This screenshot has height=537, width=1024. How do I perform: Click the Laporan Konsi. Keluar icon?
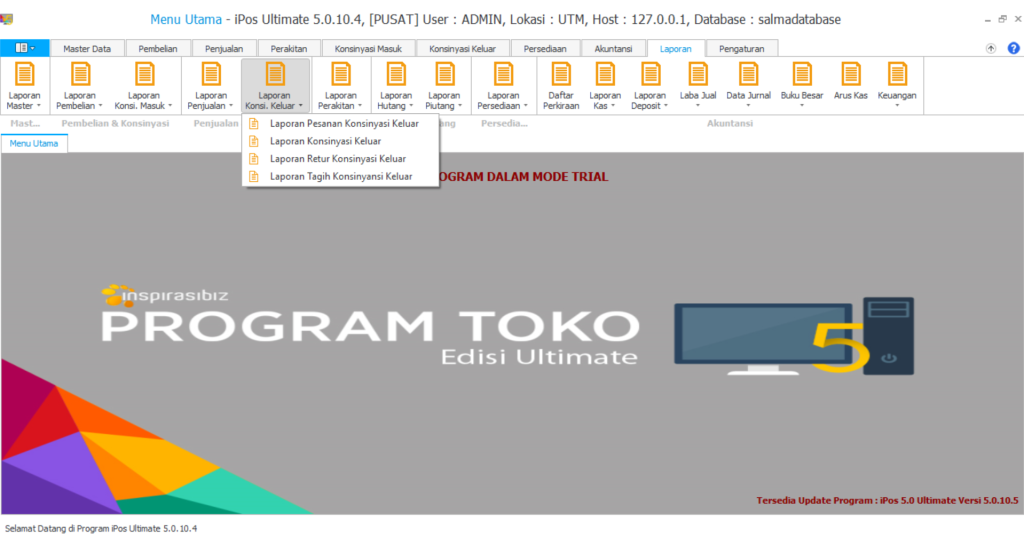(x=275, y=75)
